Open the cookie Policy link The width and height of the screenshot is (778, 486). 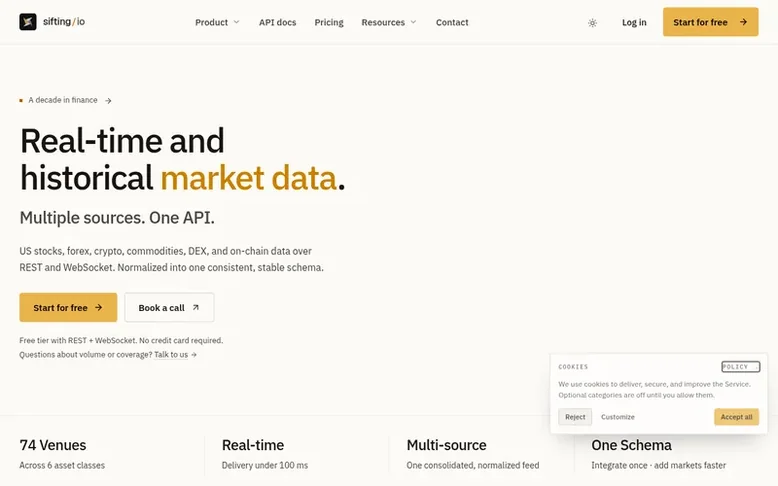pos(740,367)
